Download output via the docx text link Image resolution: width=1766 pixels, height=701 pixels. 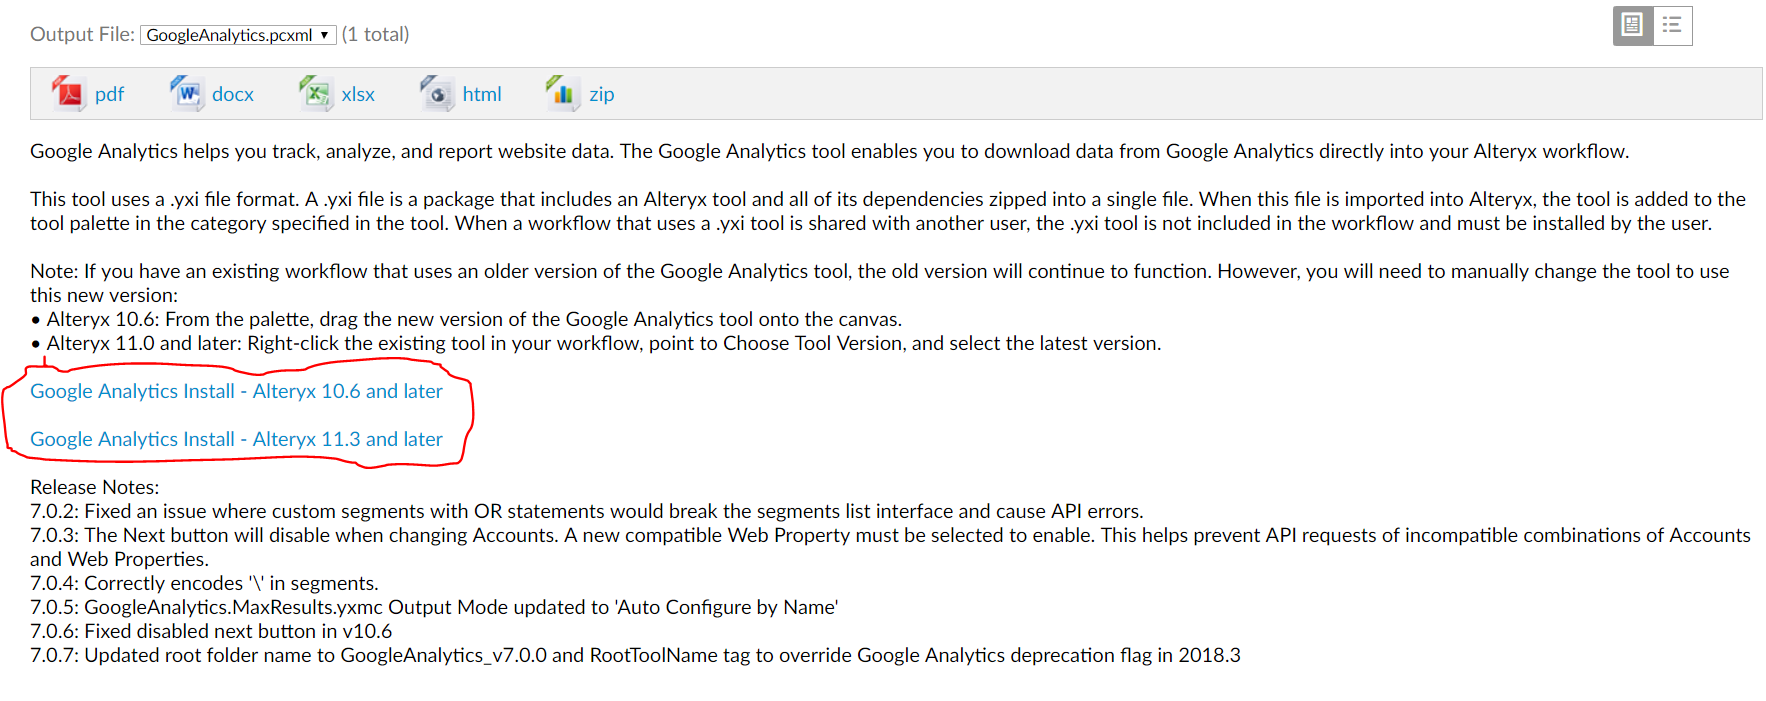pyautogui.click(x=233, y=94)
